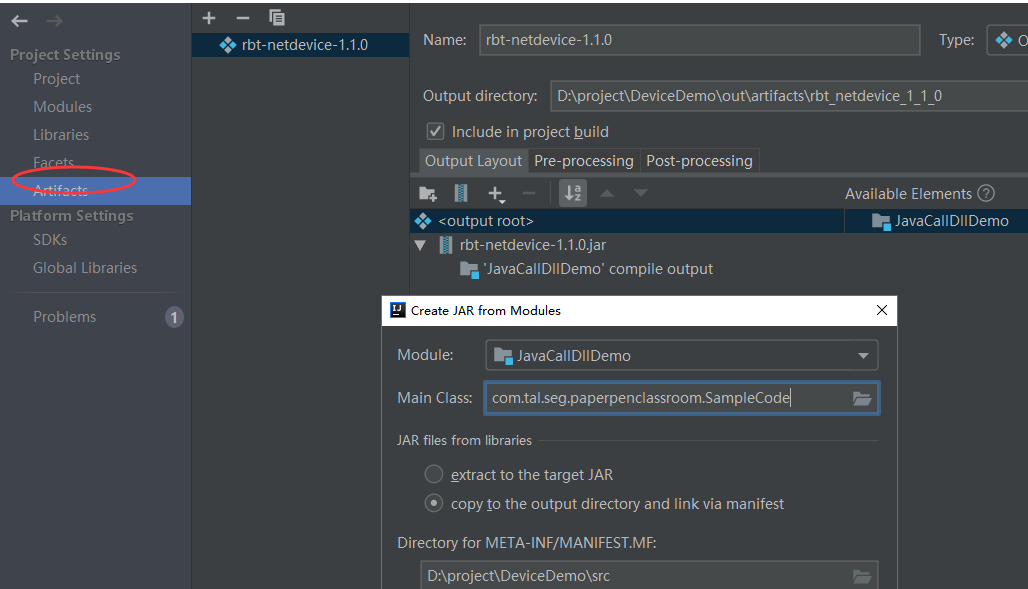Switch to the Post-processing tab
The image size is (1028, 589).
coord(699,161)
